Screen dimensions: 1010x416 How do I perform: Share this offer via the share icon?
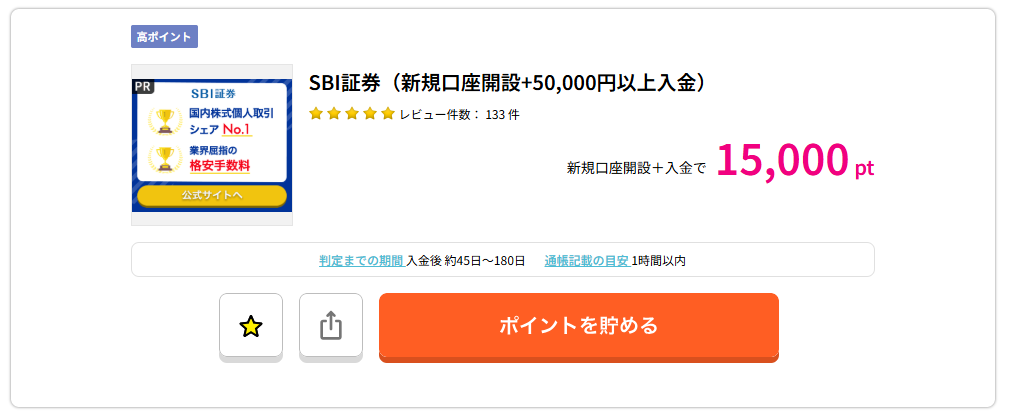(330, 325)
